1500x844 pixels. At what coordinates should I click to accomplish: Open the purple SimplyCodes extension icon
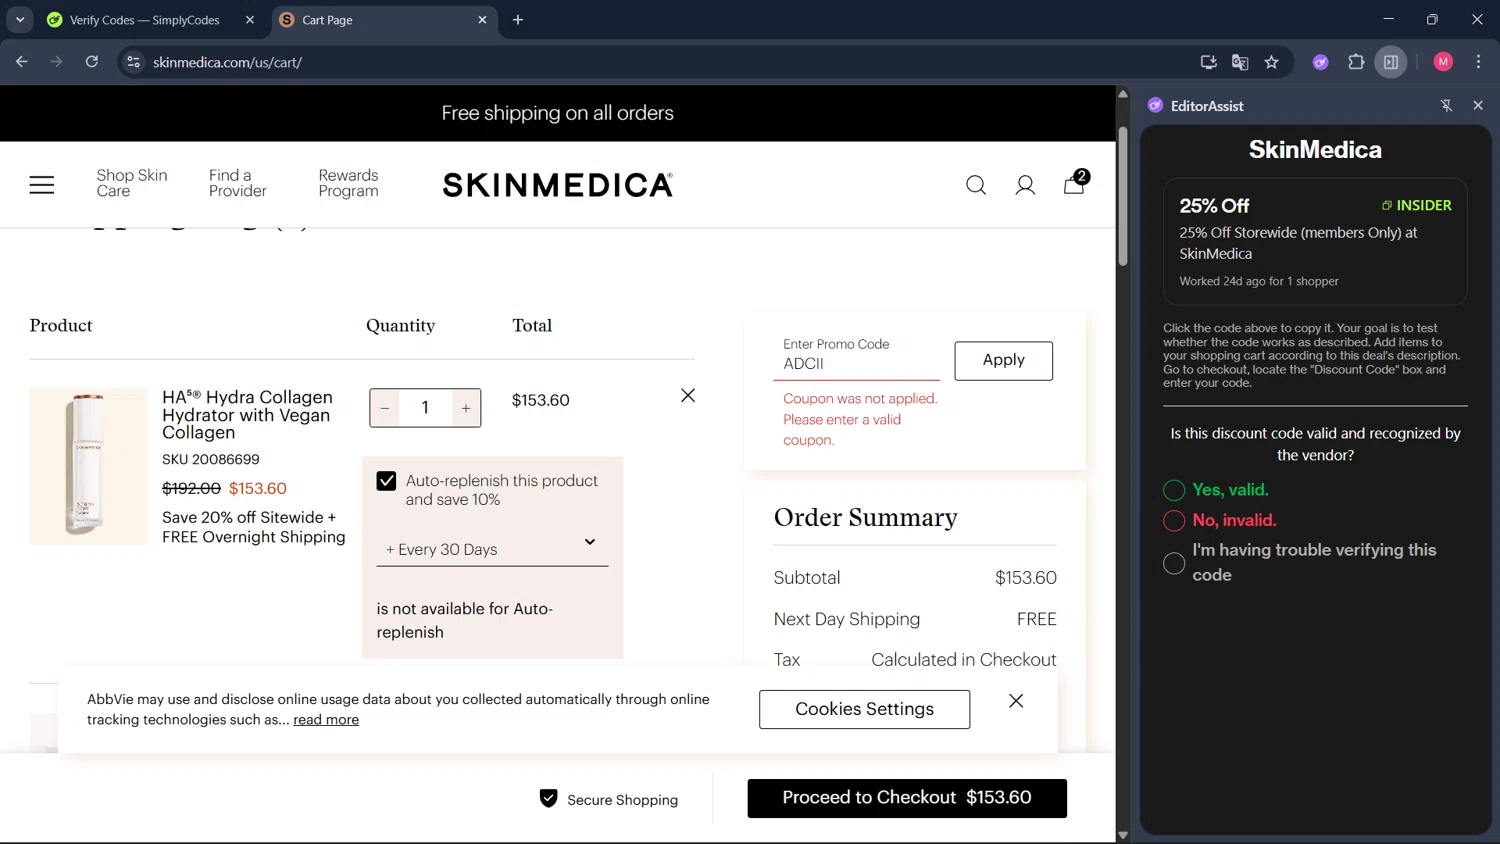coord(1321,62)
